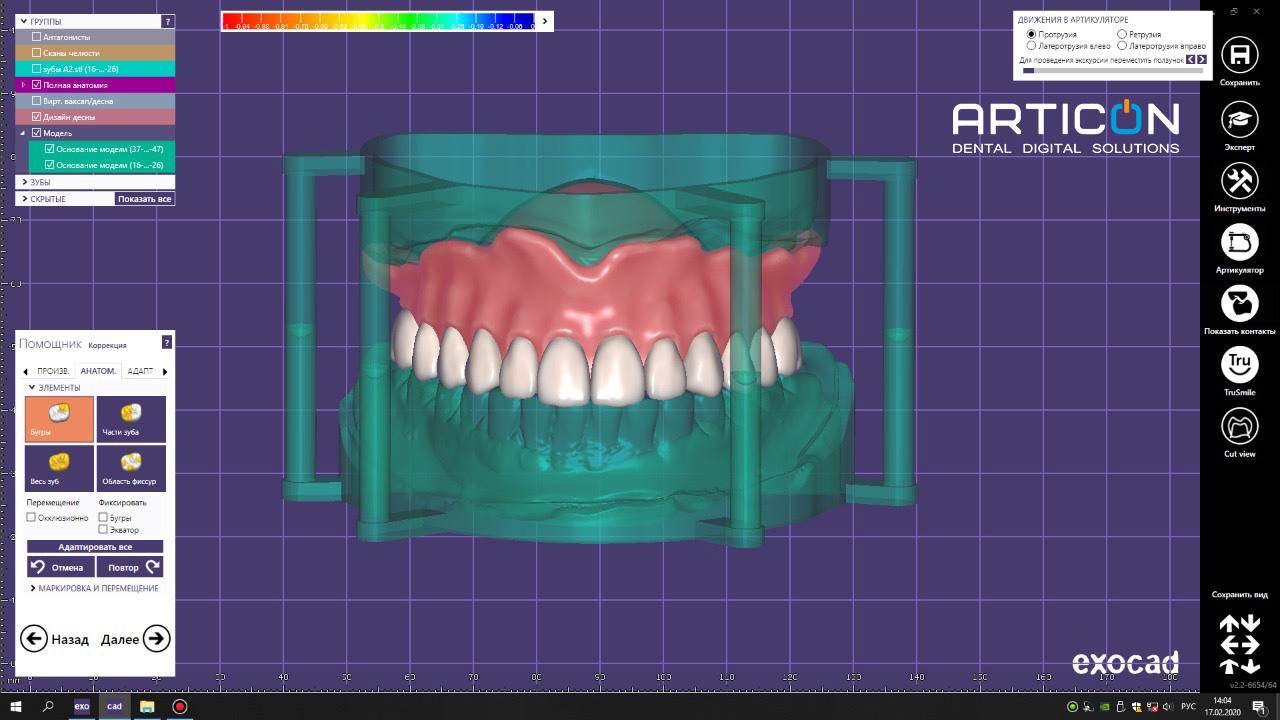This screenshot has height=720, width=1280.
Task: Switch to the Адапт tab
Action: [140, 371]
